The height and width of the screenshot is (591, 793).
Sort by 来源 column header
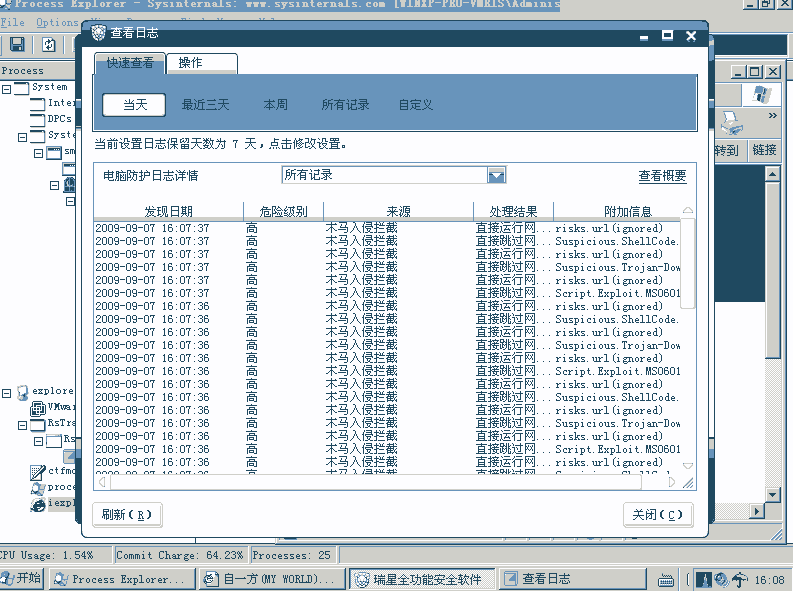[x=399, y=211]
